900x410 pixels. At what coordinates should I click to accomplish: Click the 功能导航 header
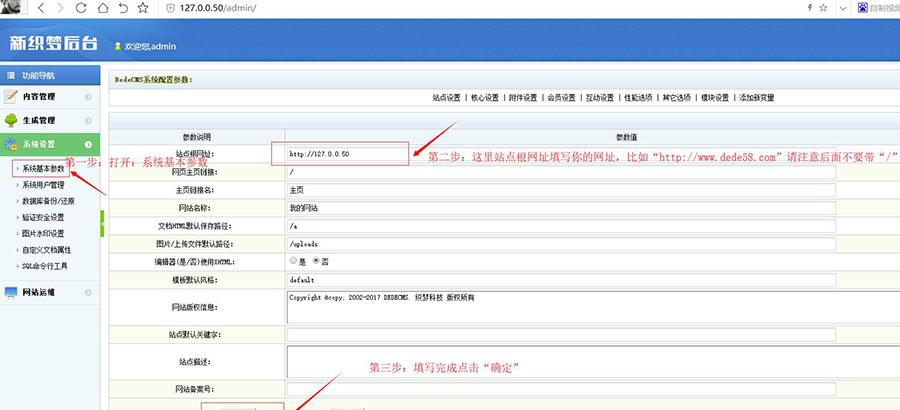point(50,75)
